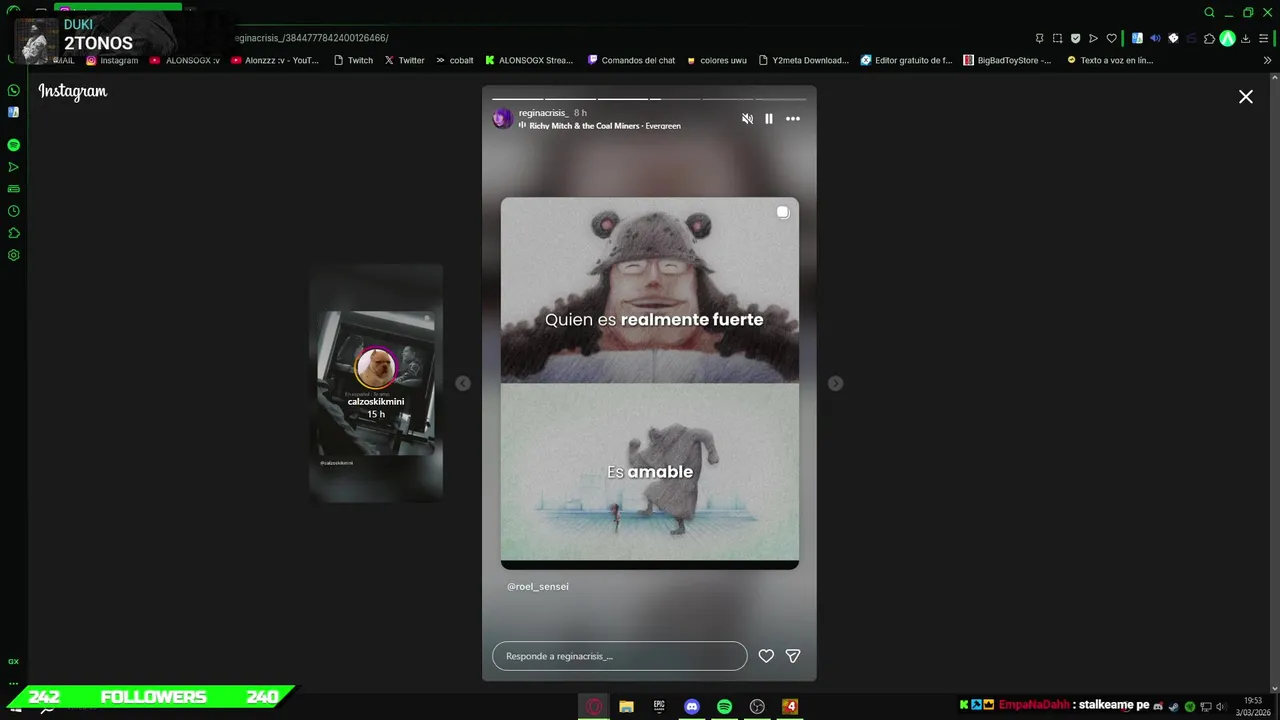Open Discord from the taskbar

692,707
